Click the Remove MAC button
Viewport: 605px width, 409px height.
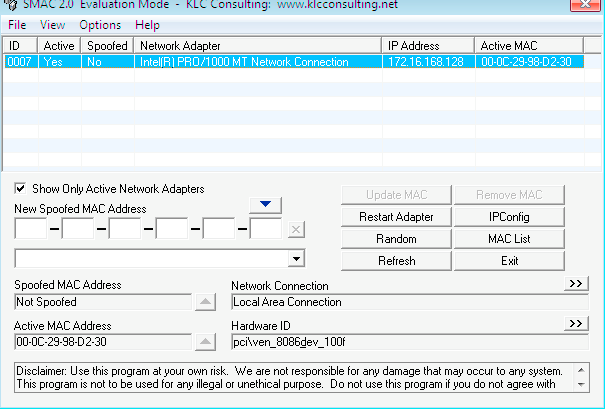509,195
